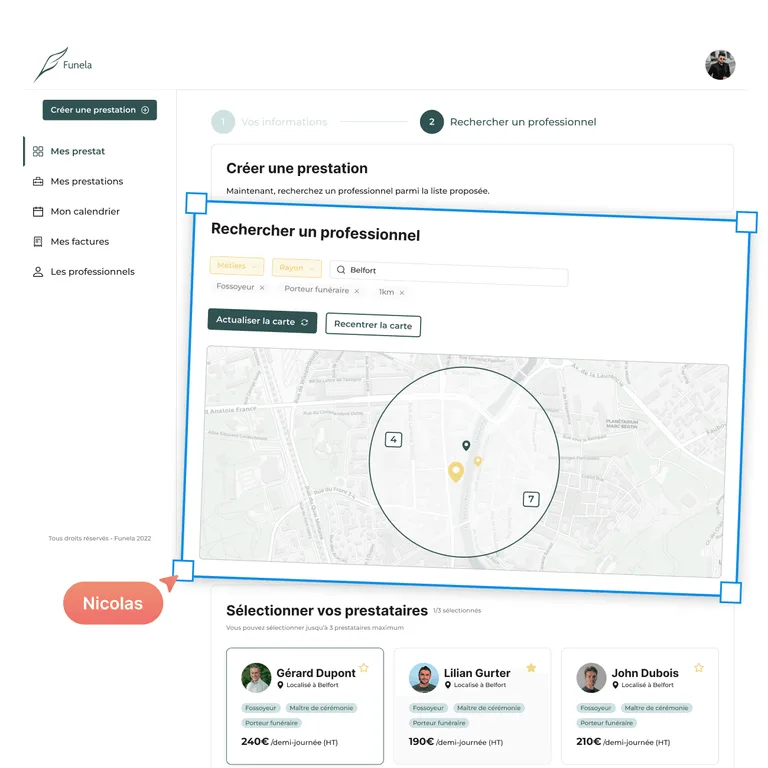Click the small yellow map pin
Screen dimensions: 768x768
point(478,461)
